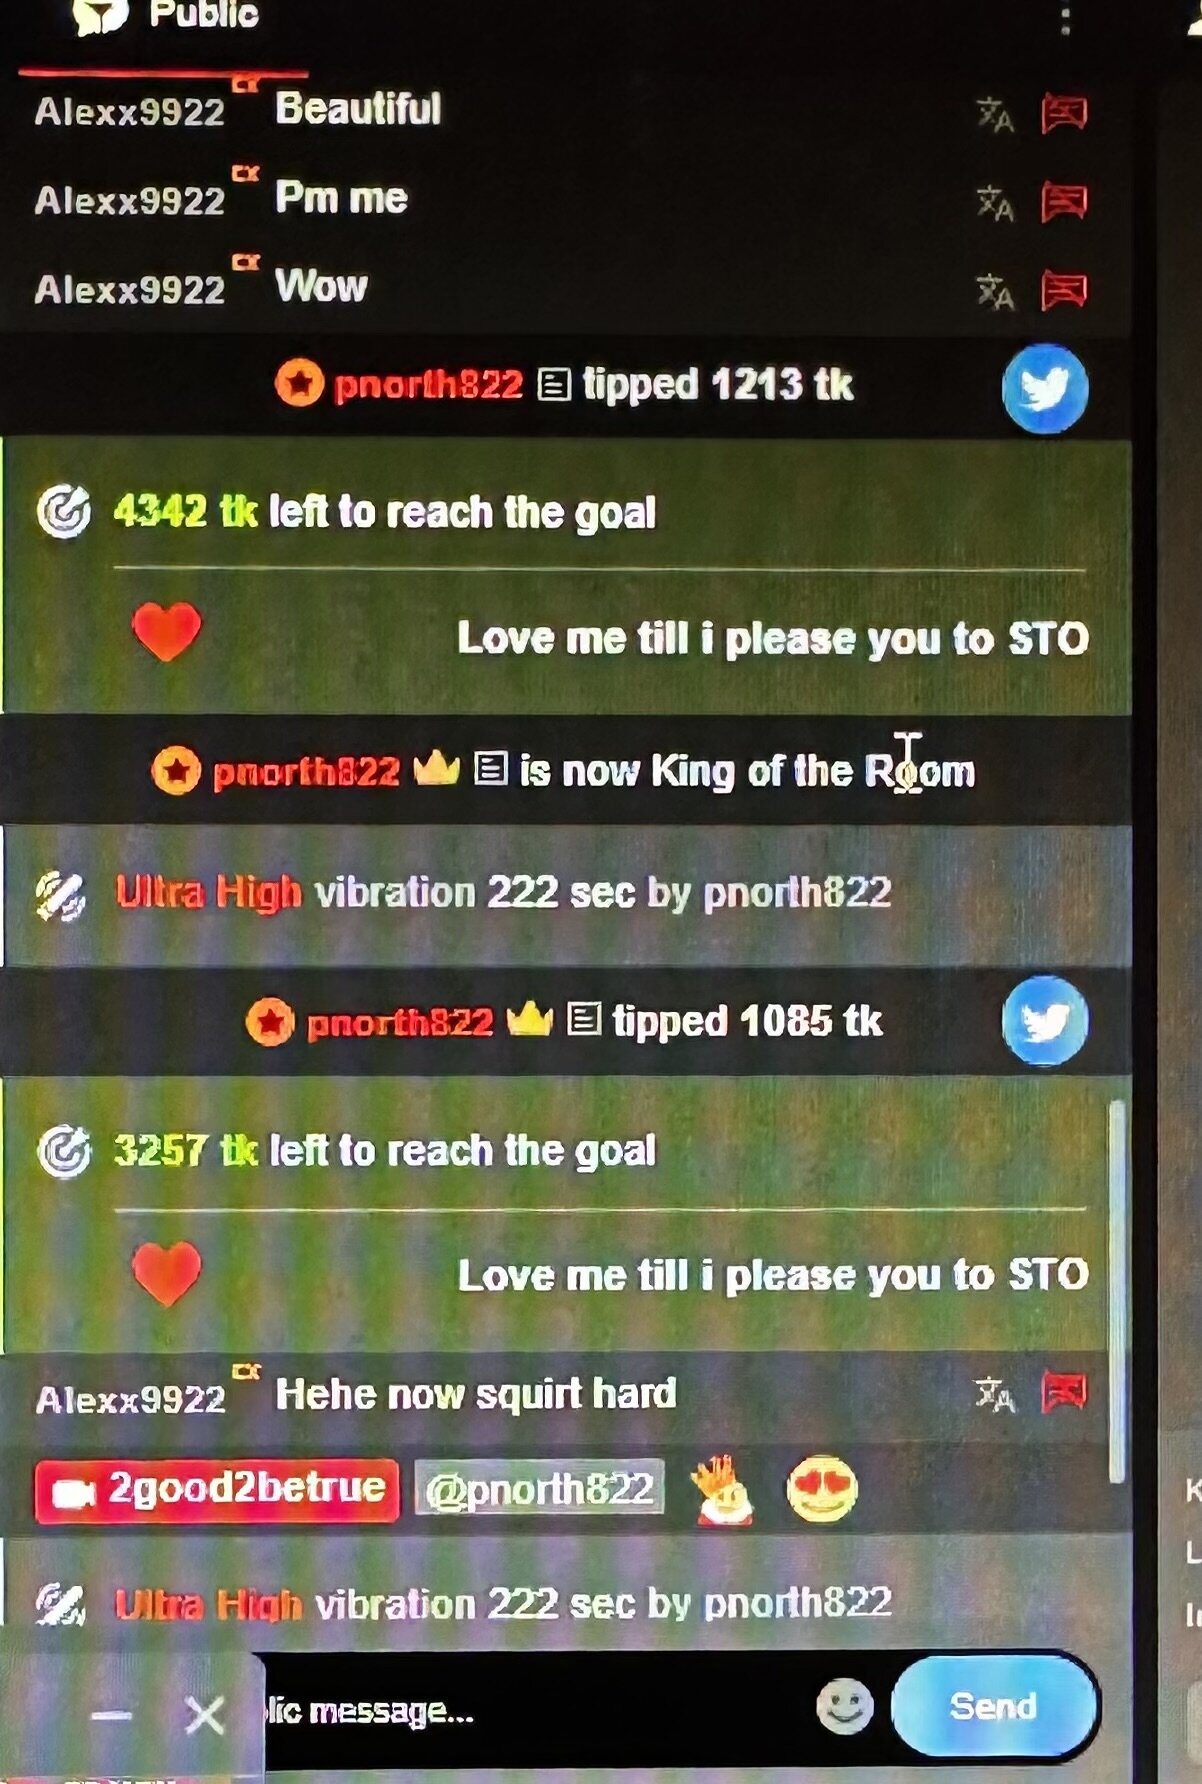This screenshot has height=1784, width=1202.
Task: Translate the 'Wow' message
Action: [x=994, y=291]
